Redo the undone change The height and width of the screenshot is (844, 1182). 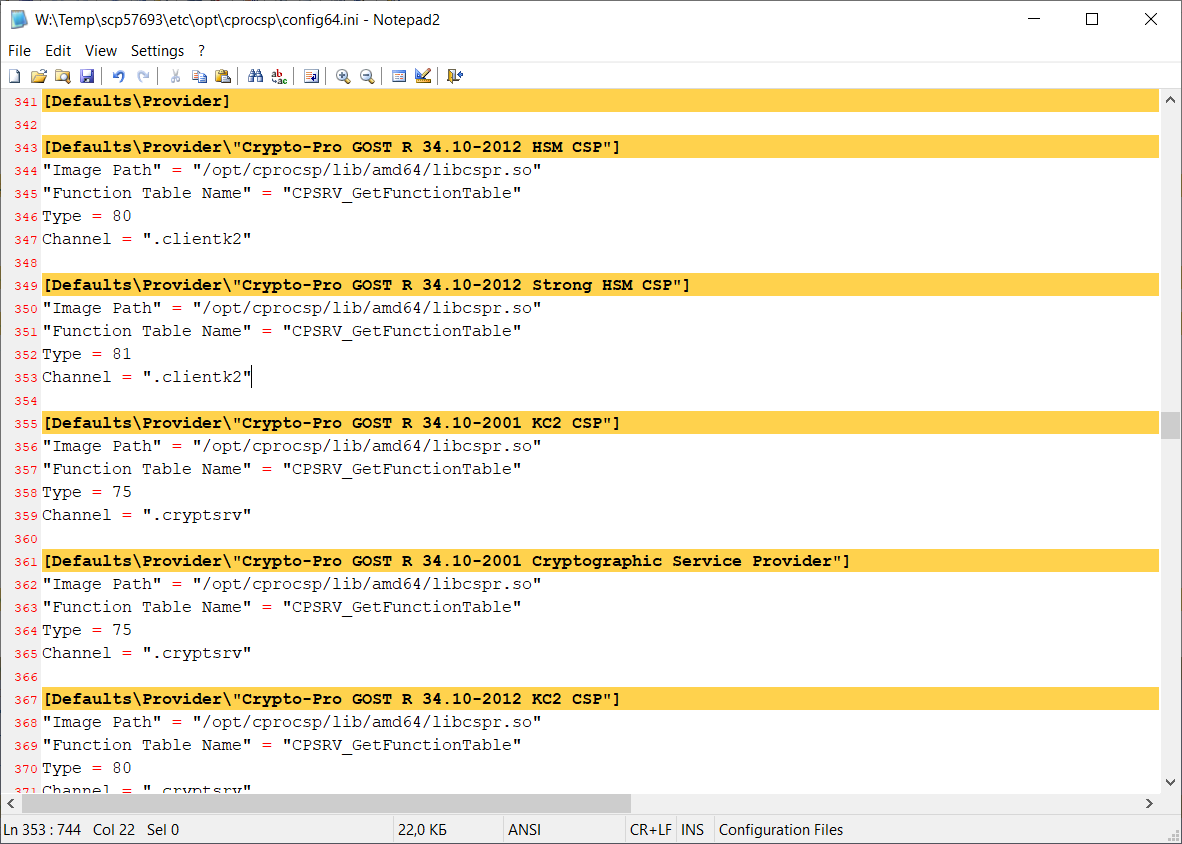(143, 76)
